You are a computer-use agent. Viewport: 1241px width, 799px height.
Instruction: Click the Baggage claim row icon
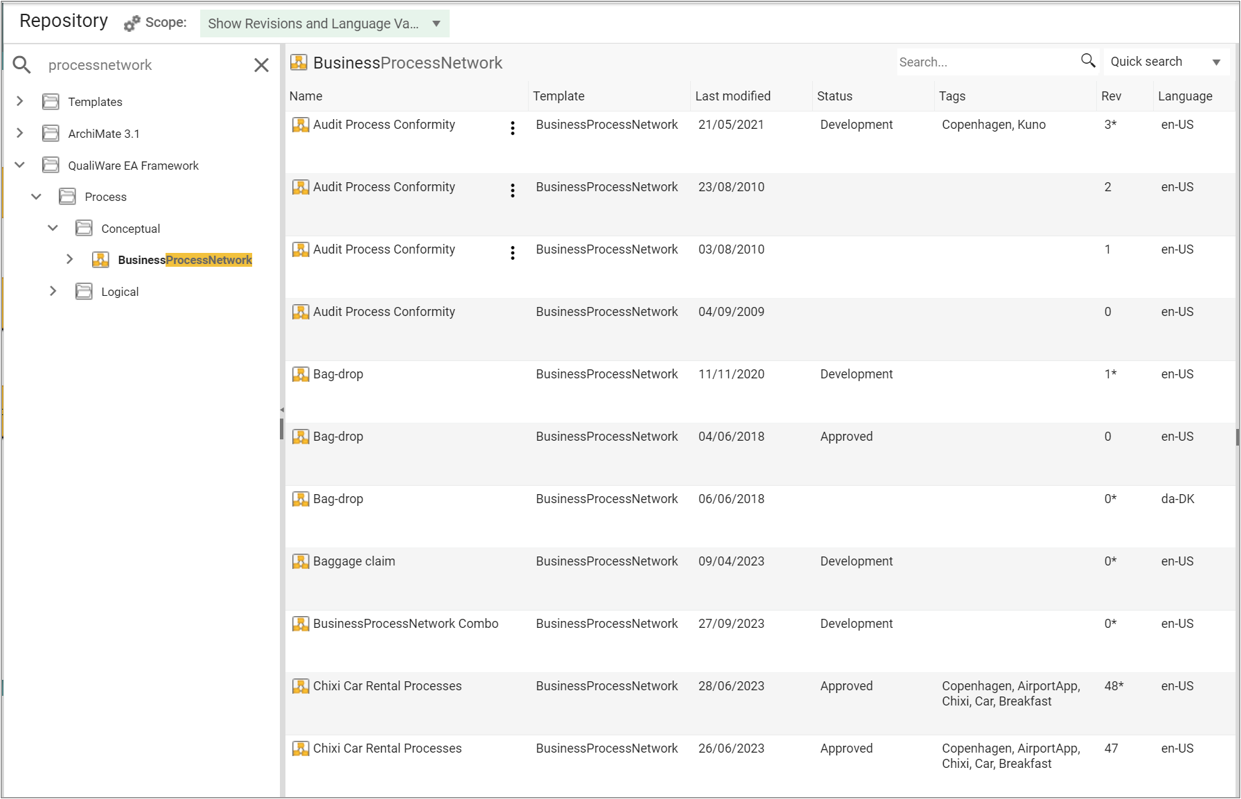(x=300, y=561)
